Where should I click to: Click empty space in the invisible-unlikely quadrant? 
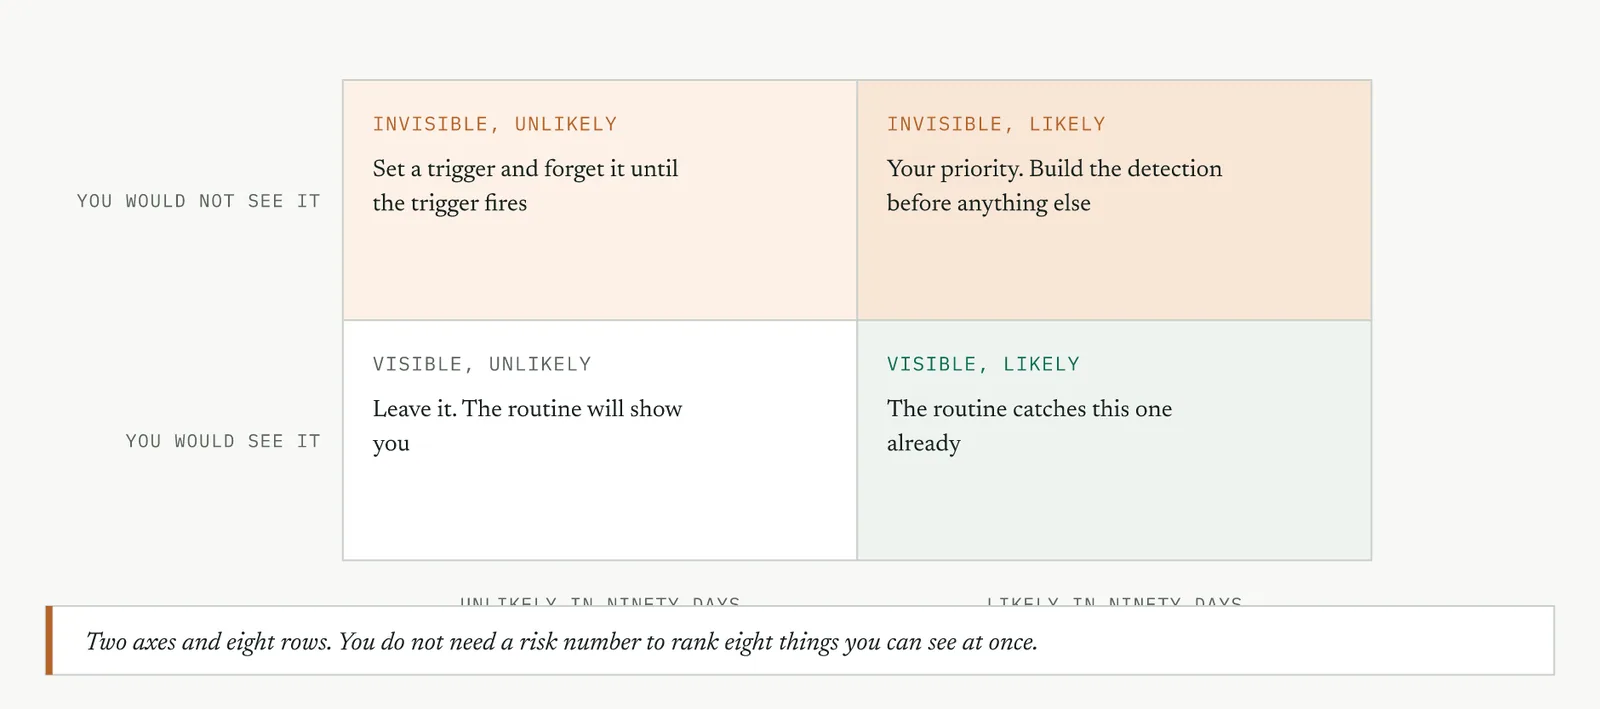click(x=600, y=270)
